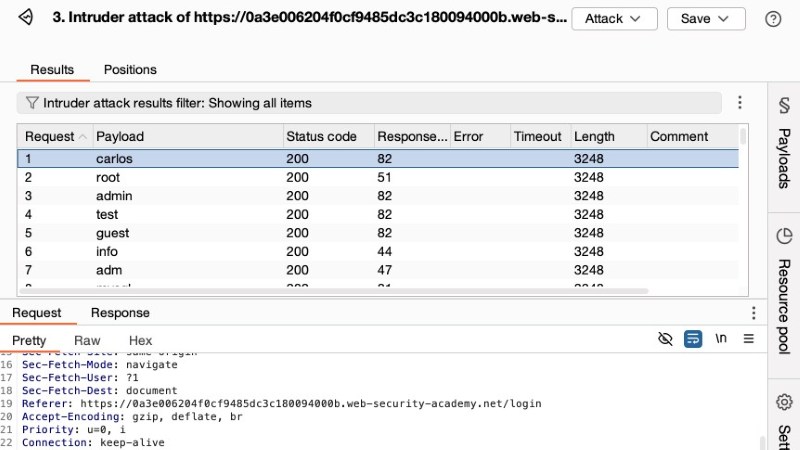Open the results filter options kebab menu

pyautogui.click(x=740, y=102)
